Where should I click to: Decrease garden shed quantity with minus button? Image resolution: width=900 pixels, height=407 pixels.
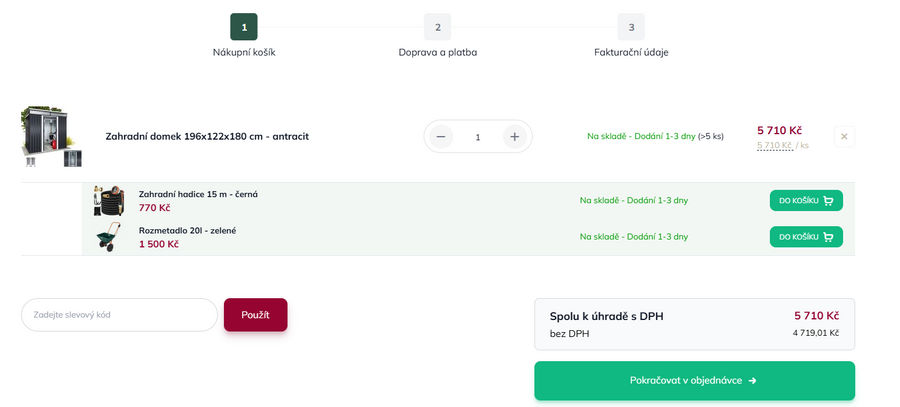click(441, 137)
